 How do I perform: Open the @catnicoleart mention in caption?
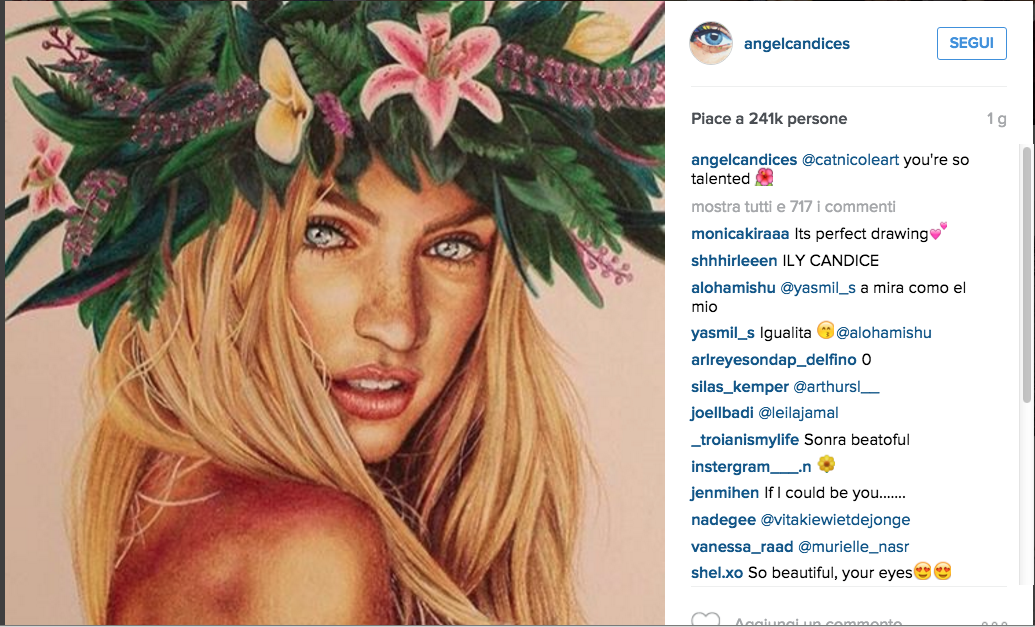850,160
